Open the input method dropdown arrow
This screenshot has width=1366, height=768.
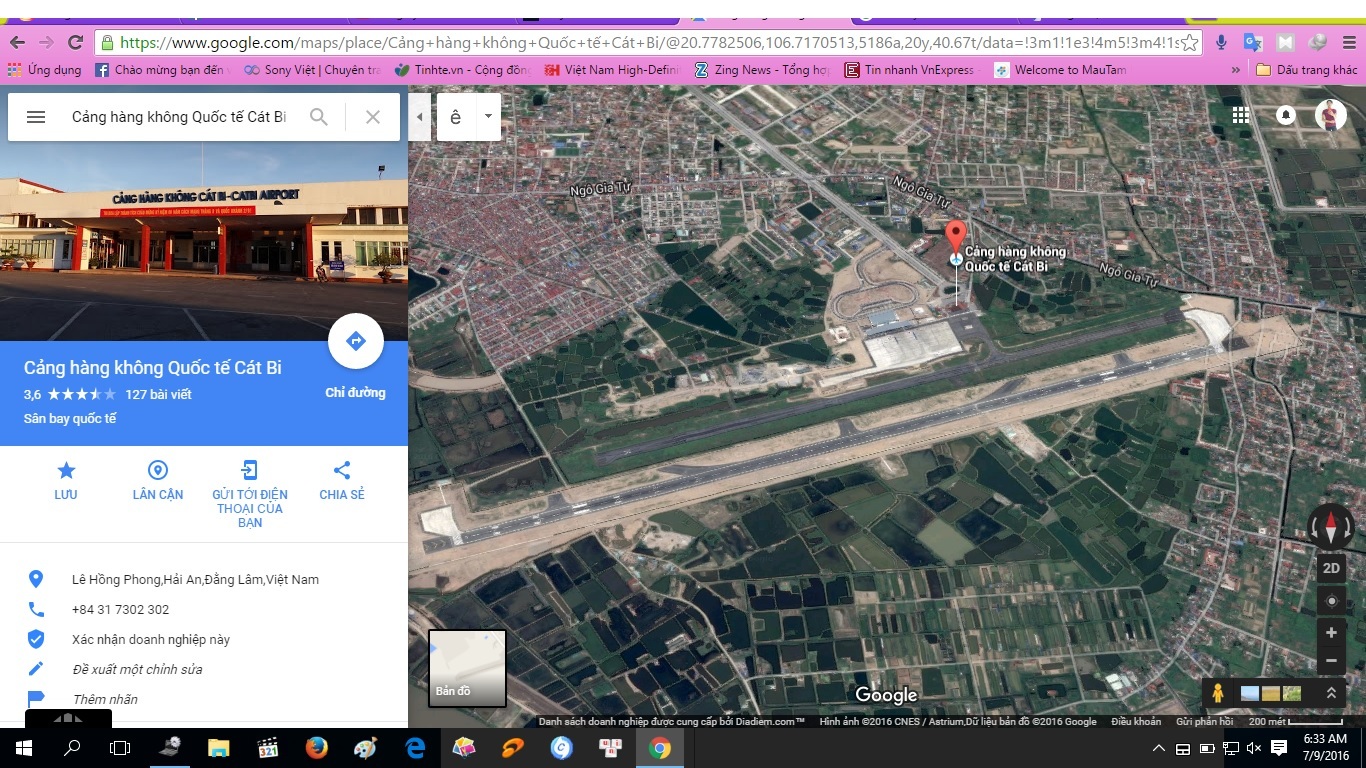(x=488, y=116)
